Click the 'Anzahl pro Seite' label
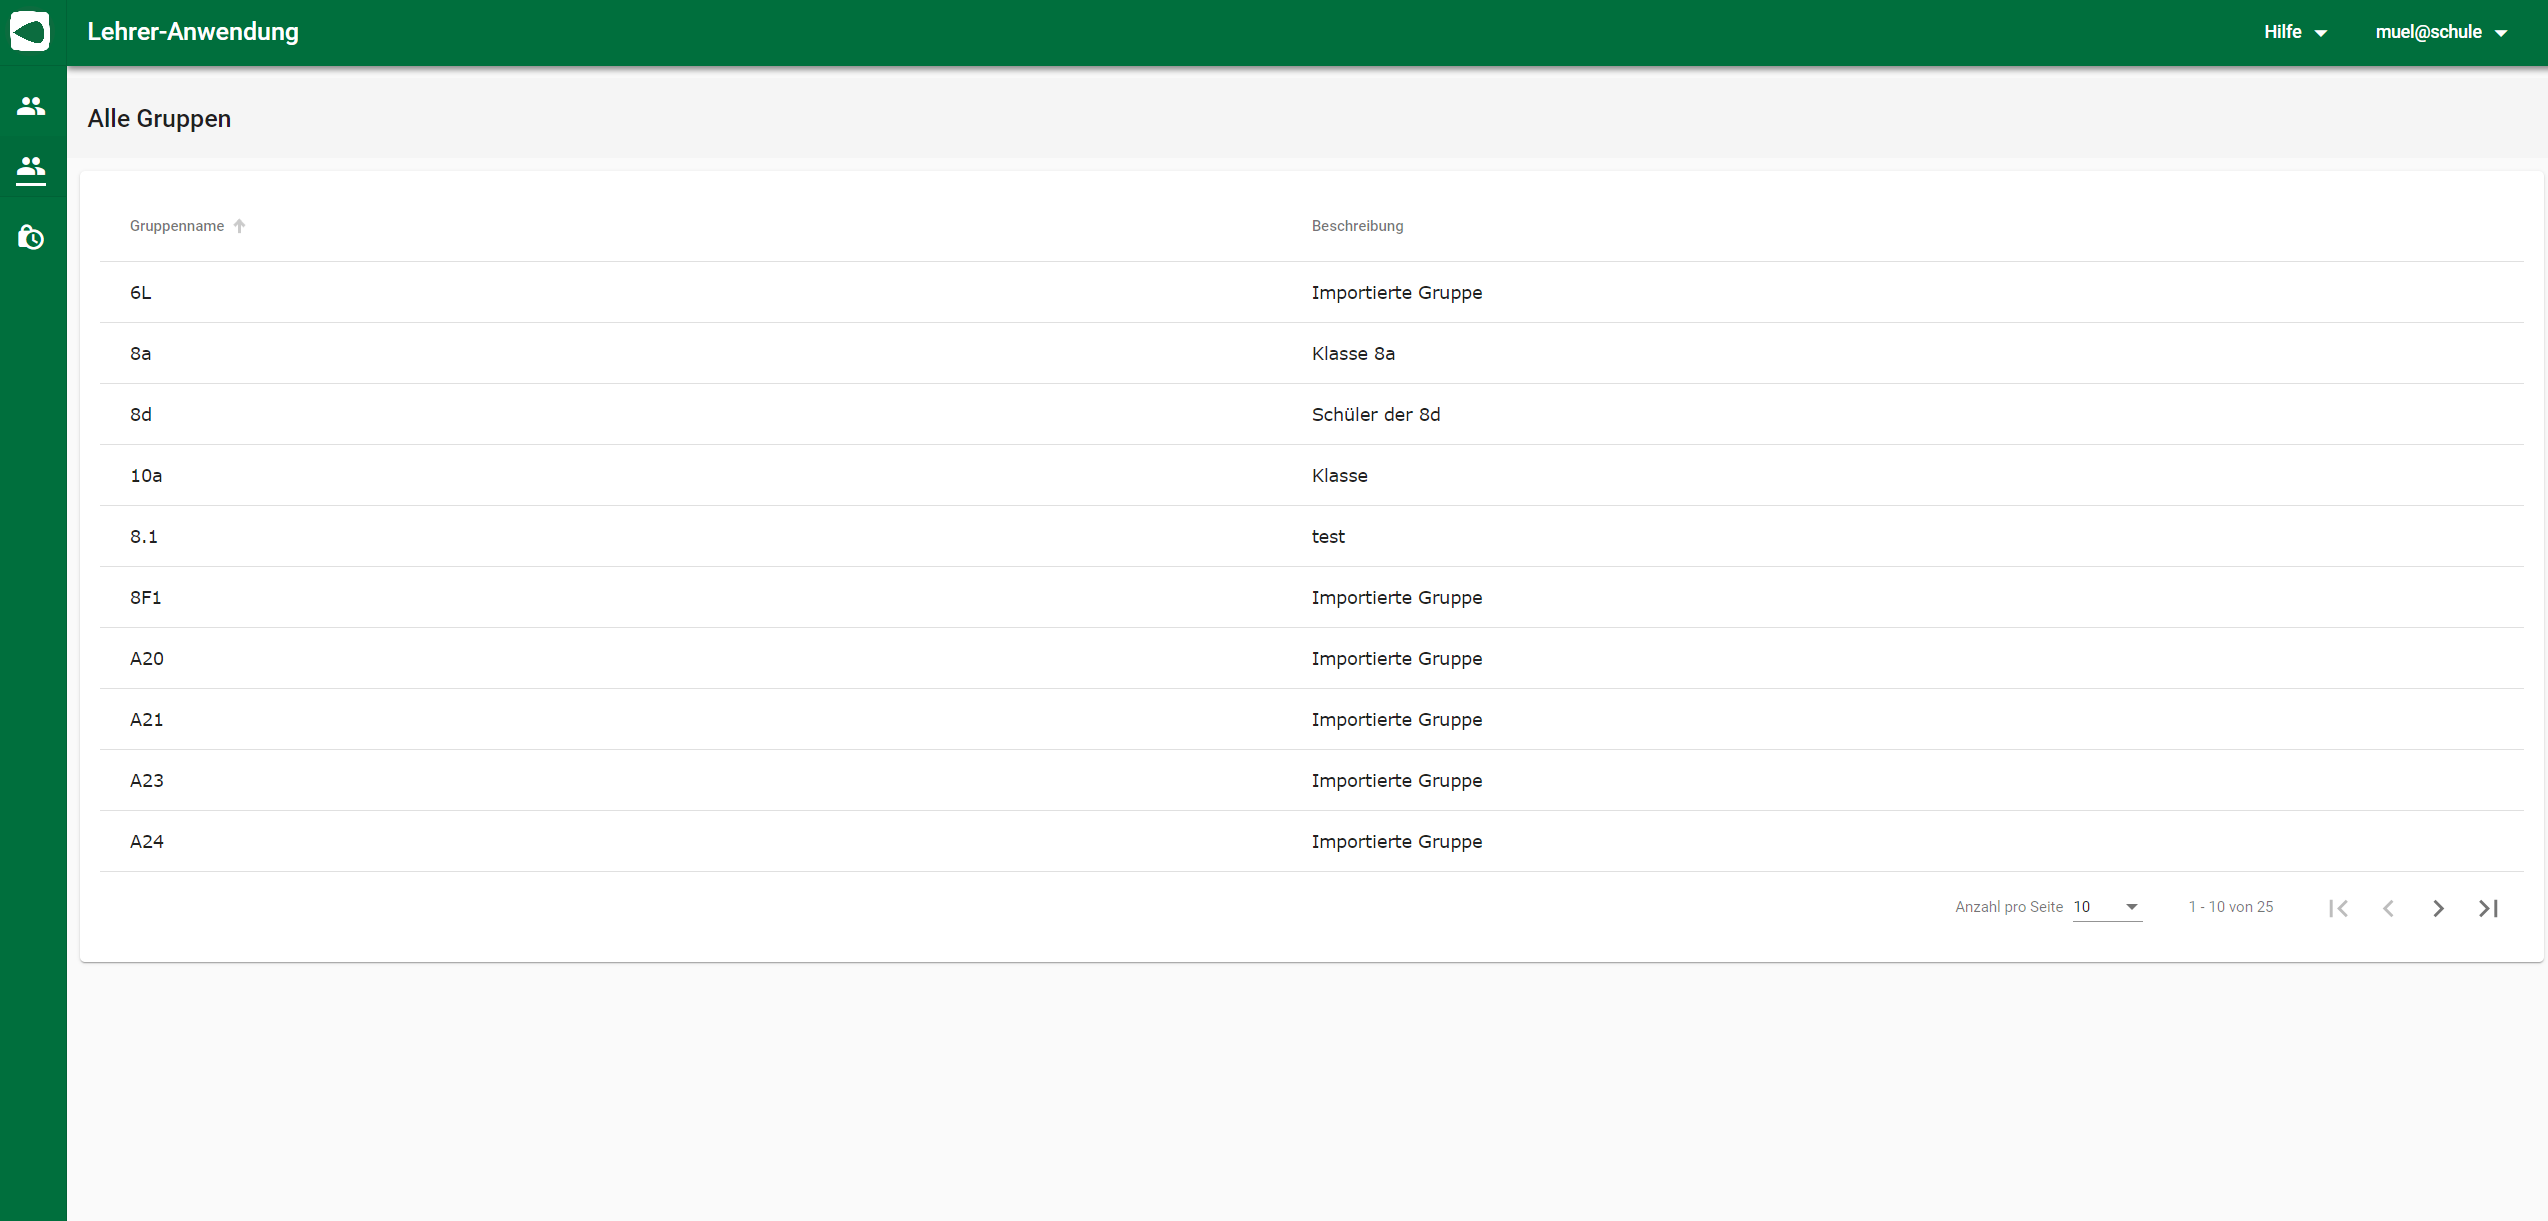2548x1221 pixels. (2009, 907)
